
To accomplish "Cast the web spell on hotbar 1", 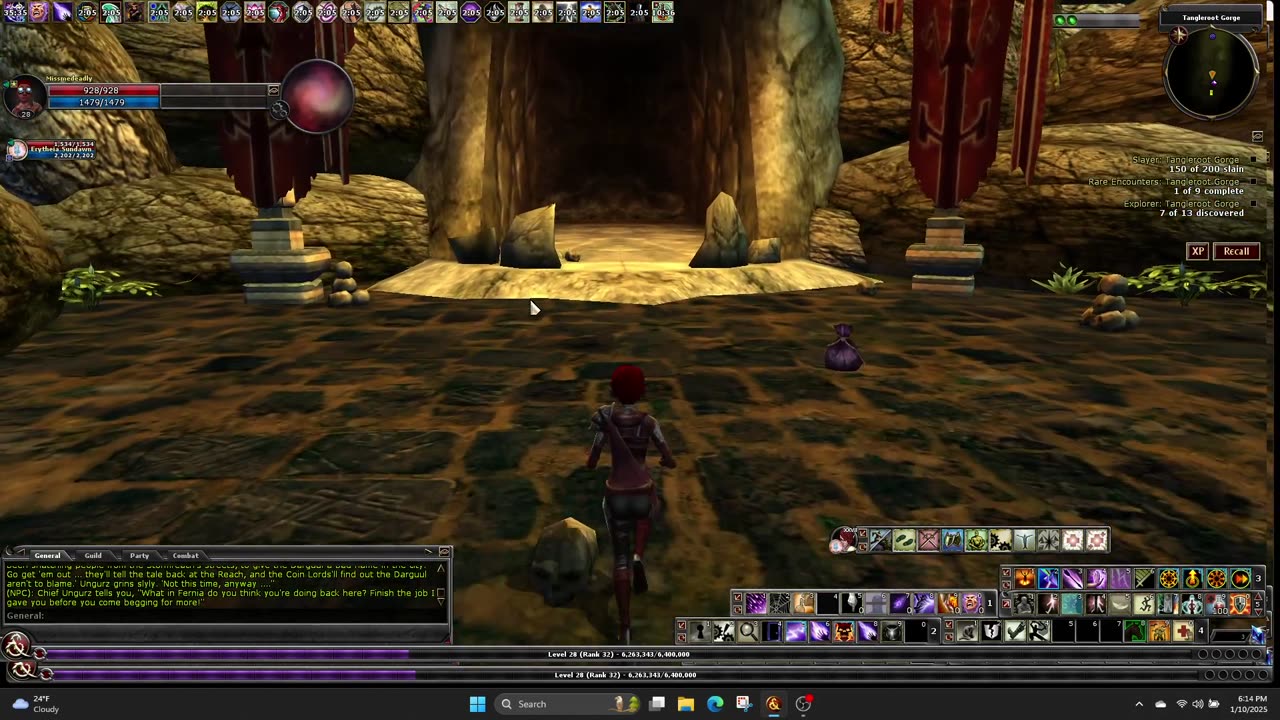I will pos(780,603).
